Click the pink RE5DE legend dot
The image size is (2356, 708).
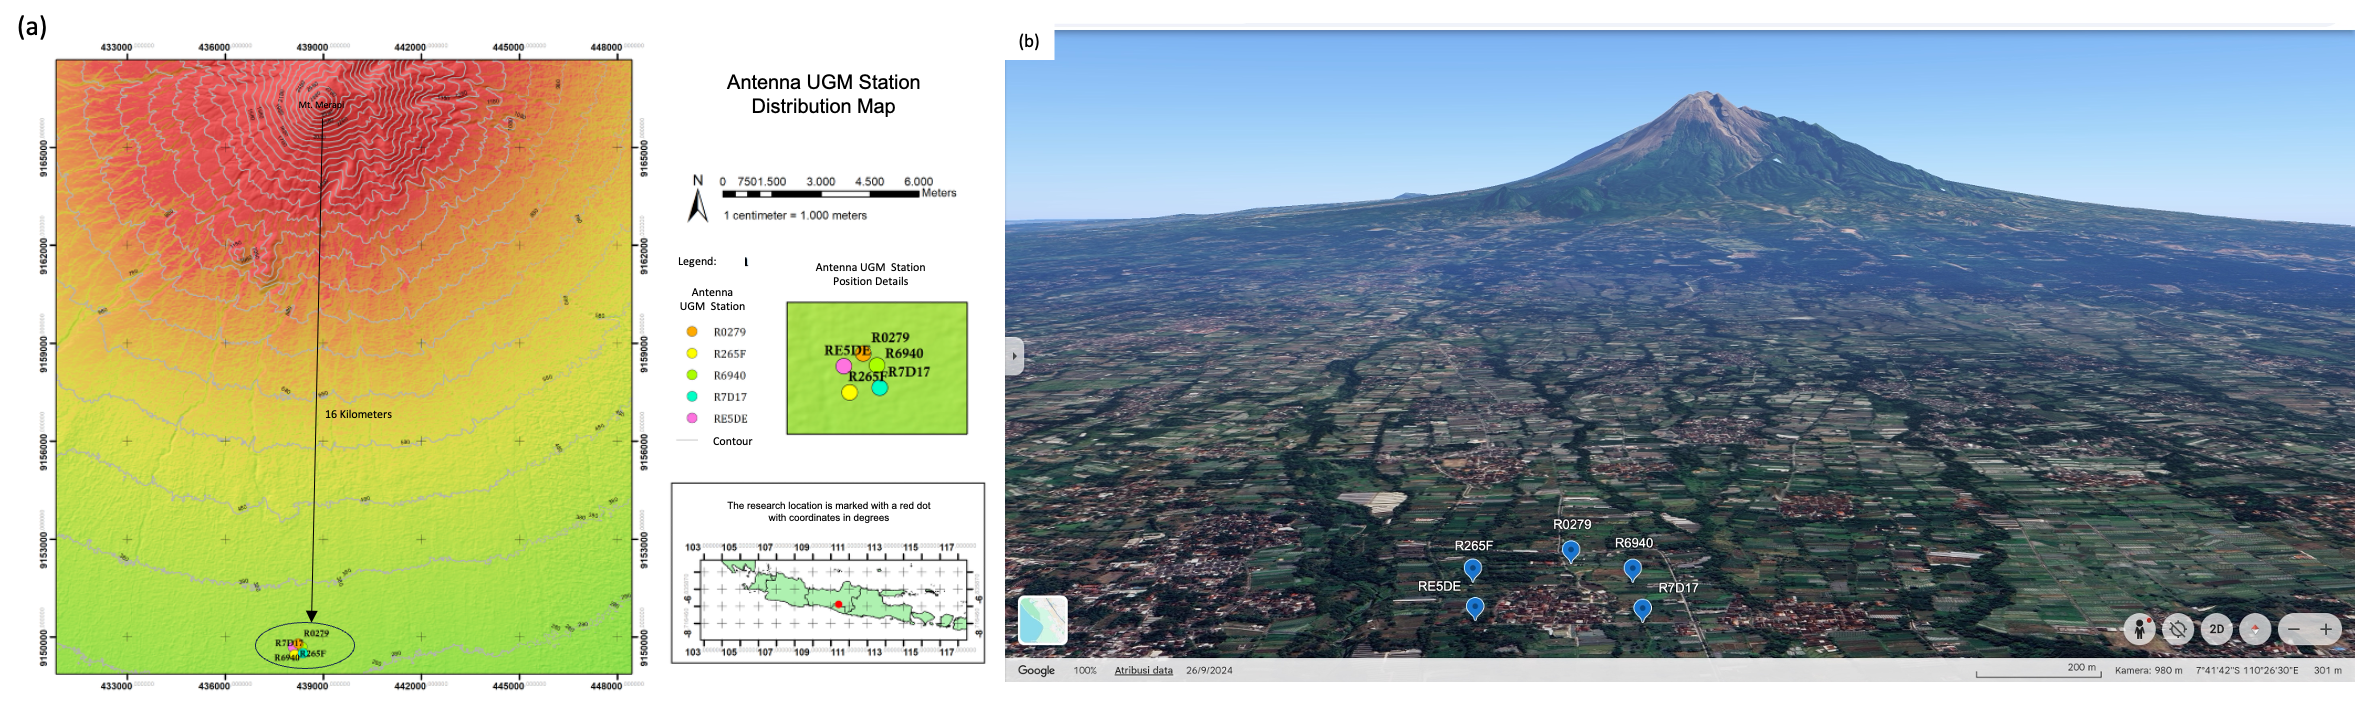[692, 418]
